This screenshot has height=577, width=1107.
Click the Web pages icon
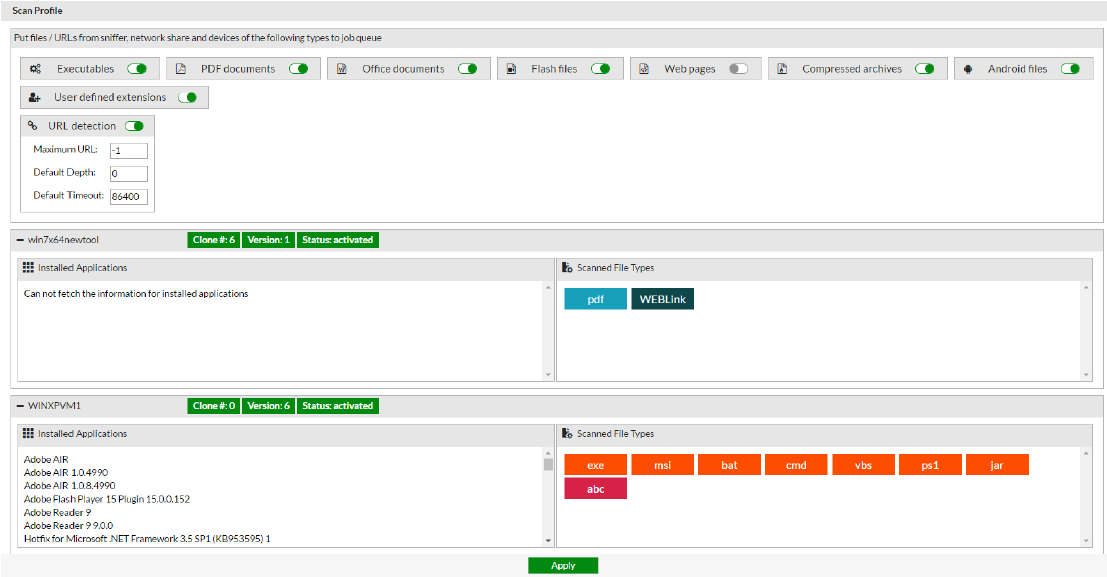coord(644,69)
